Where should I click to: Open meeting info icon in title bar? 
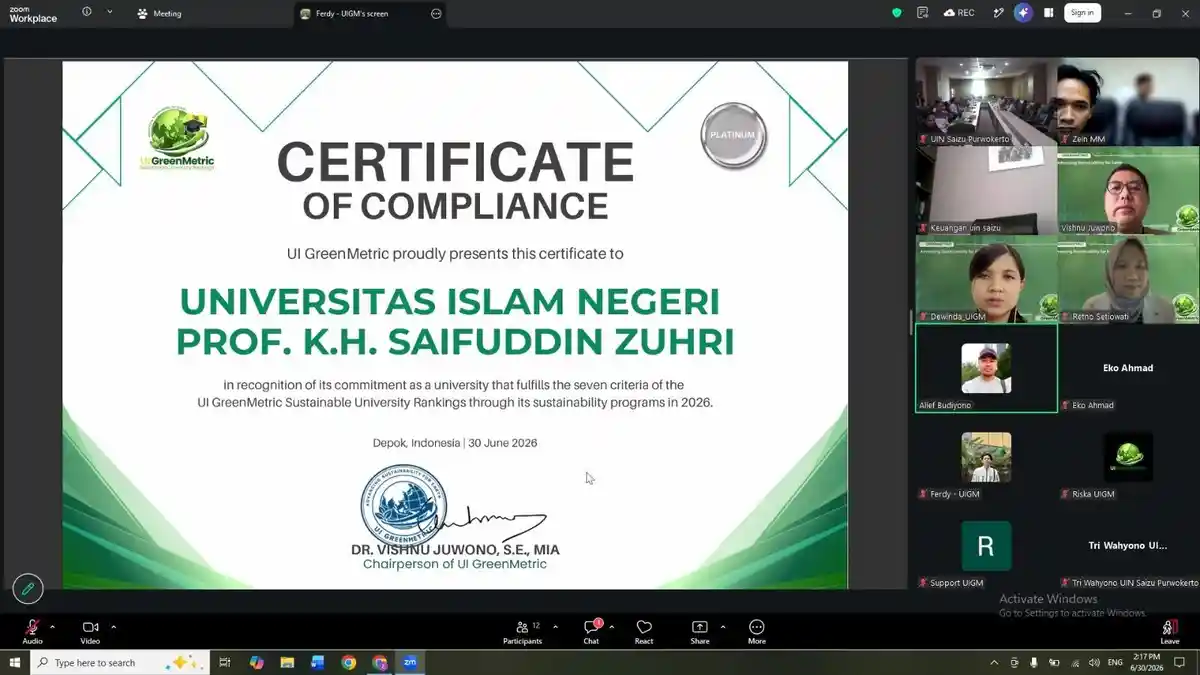[87, 12]
